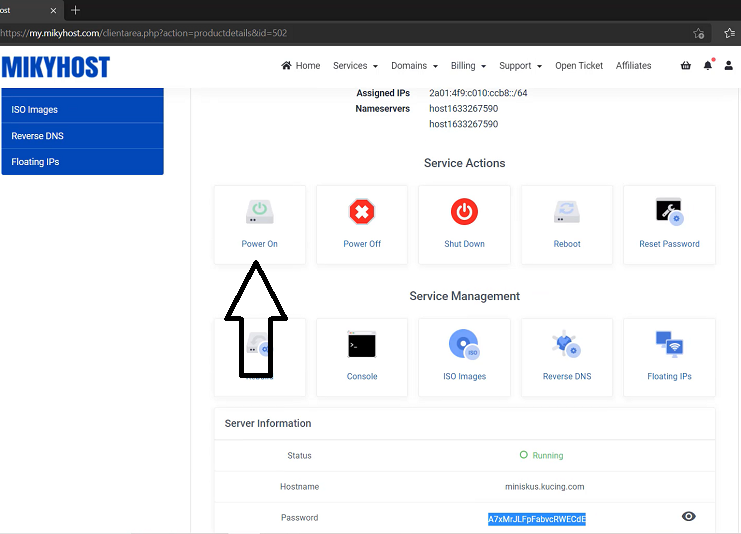This screenshot has height=534, width=741.
Task: Select Floating IPs in the sidebar
Action: (83, 162)
